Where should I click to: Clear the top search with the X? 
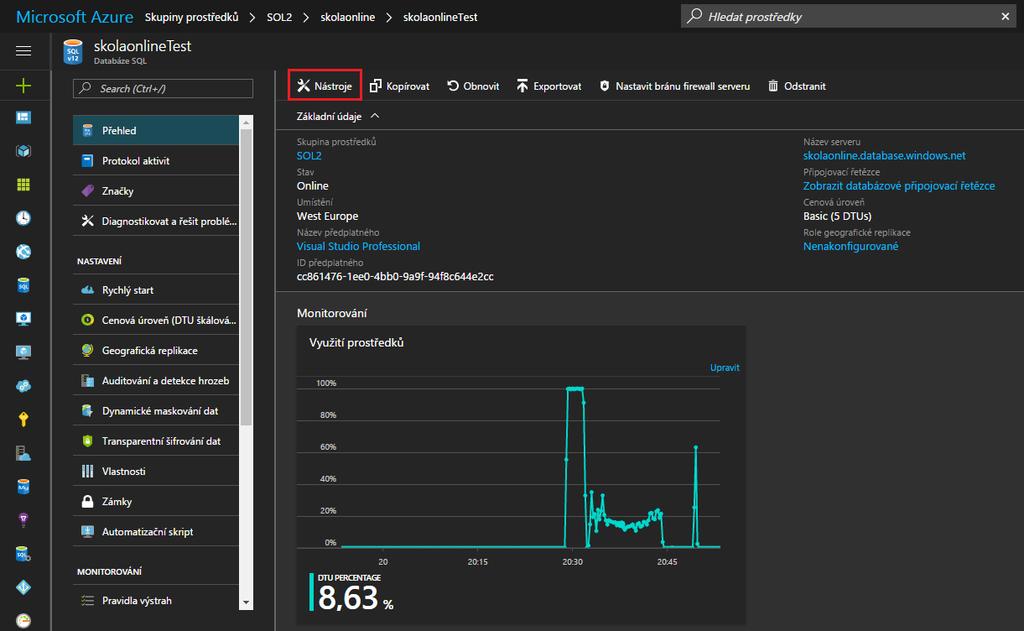1005,16
